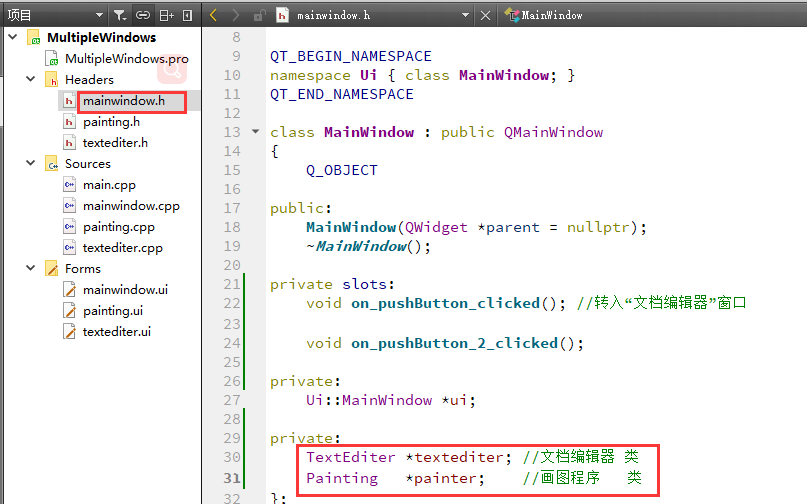807x504 pixels.
Task: Click Painting type on line 31
Action: pyautogui.click(x=342, y=478)
